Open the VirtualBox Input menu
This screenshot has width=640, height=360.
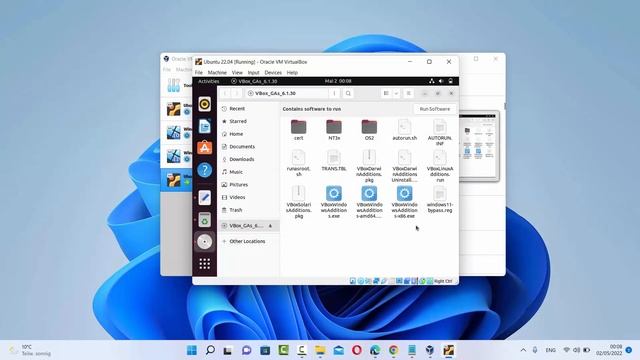[x=253, y=73]
